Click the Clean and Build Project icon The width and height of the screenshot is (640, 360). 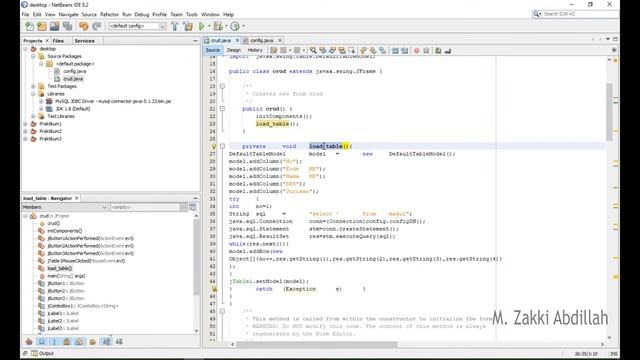(x=188, y=26)
